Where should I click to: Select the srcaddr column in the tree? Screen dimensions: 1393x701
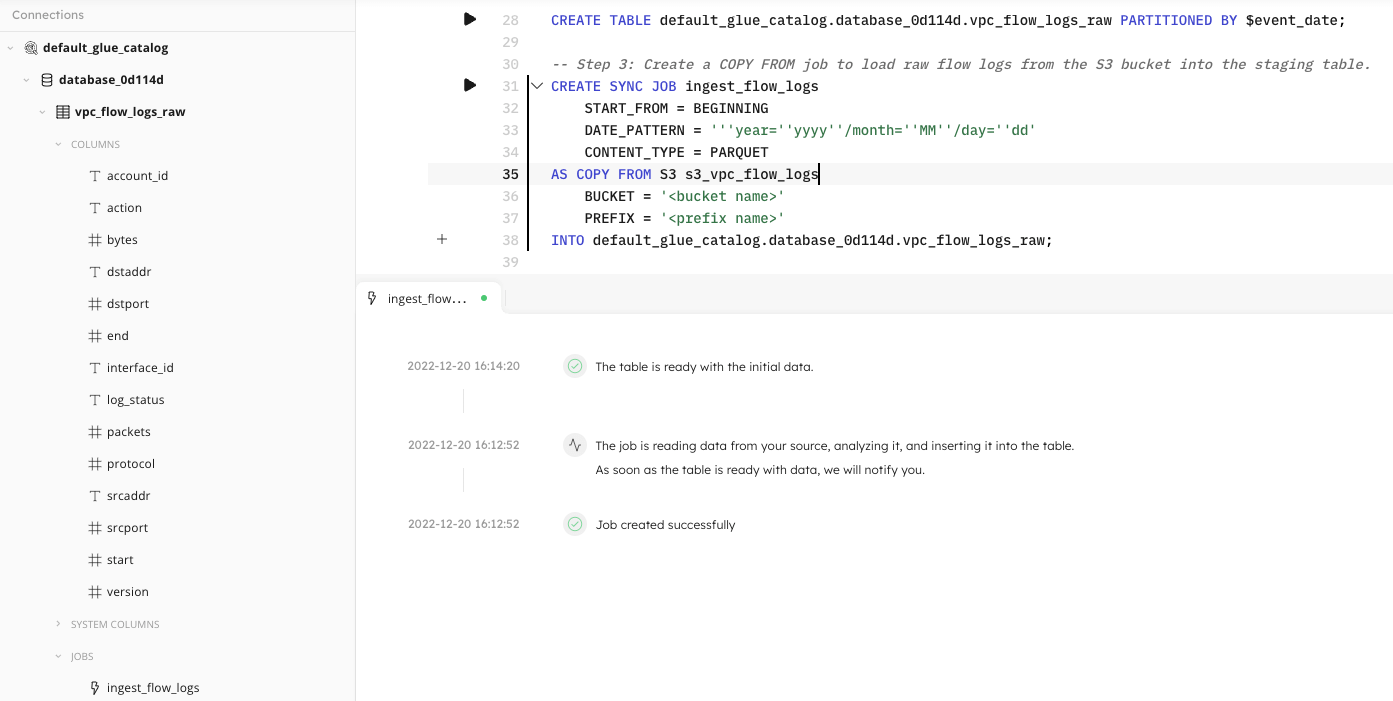point(128,496)
